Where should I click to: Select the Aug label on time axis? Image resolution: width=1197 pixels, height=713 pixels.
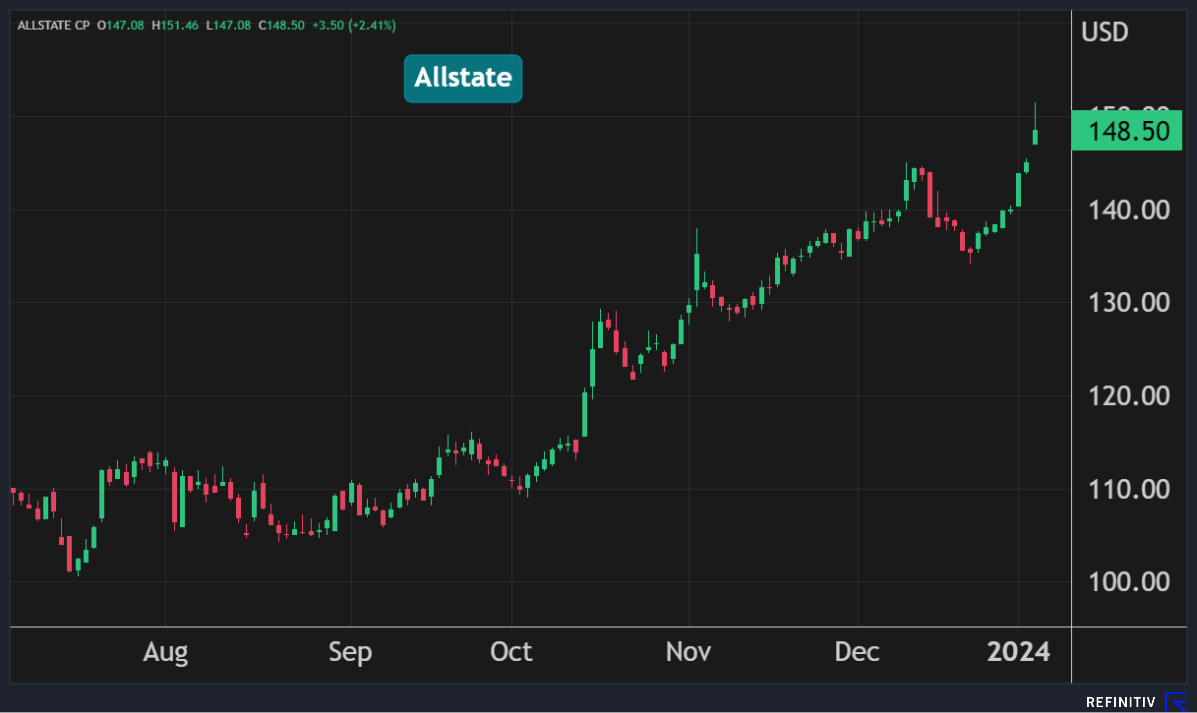point(165,653)
